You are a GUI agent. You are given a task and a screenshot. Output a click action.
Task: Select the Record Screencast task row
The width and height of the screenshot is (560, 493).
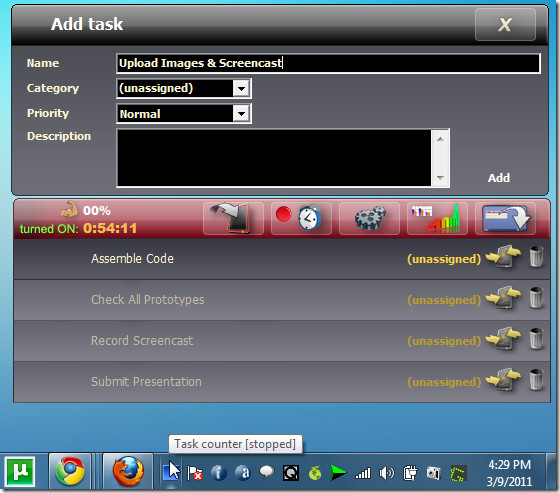[x=282, y=341]
